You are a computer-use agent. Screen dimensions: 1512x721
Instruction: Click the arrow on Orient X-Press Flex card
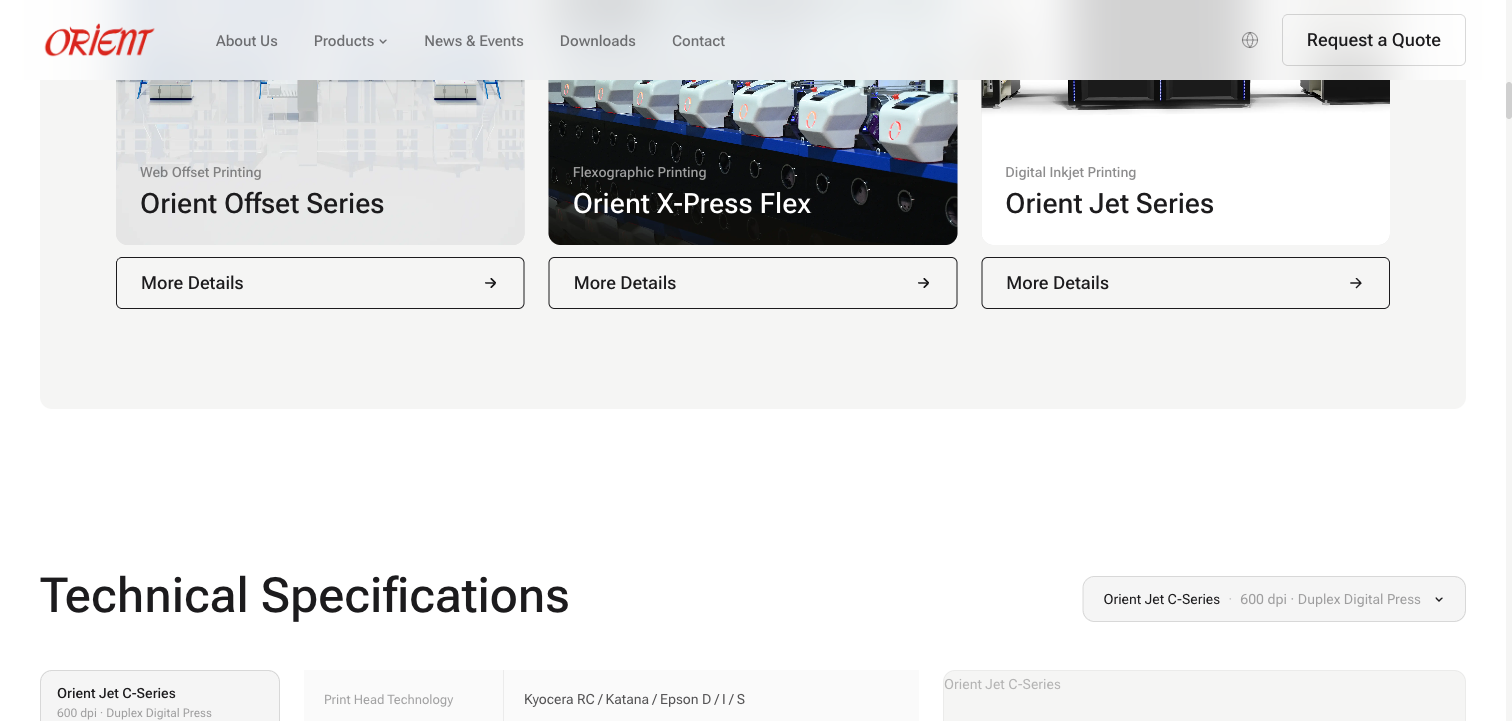pos(922,283)
